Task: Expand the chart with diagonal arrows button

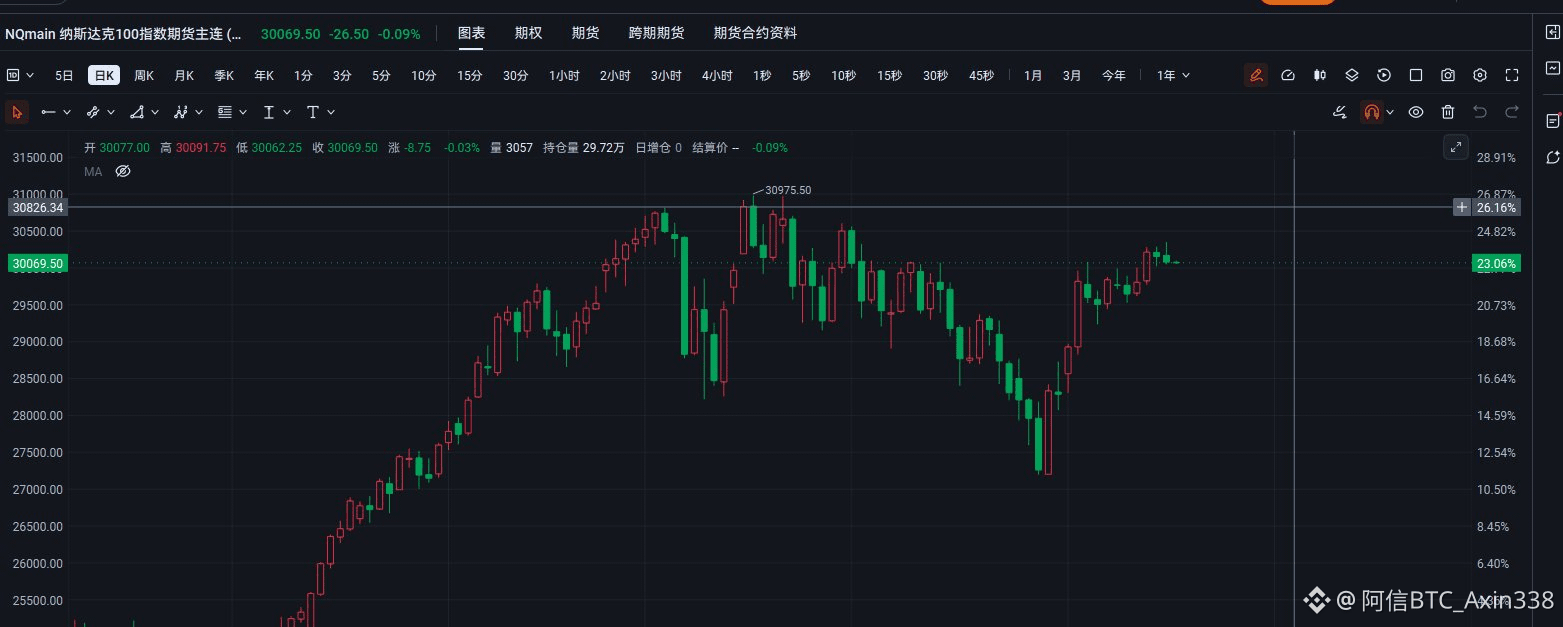Action: 1456,146
